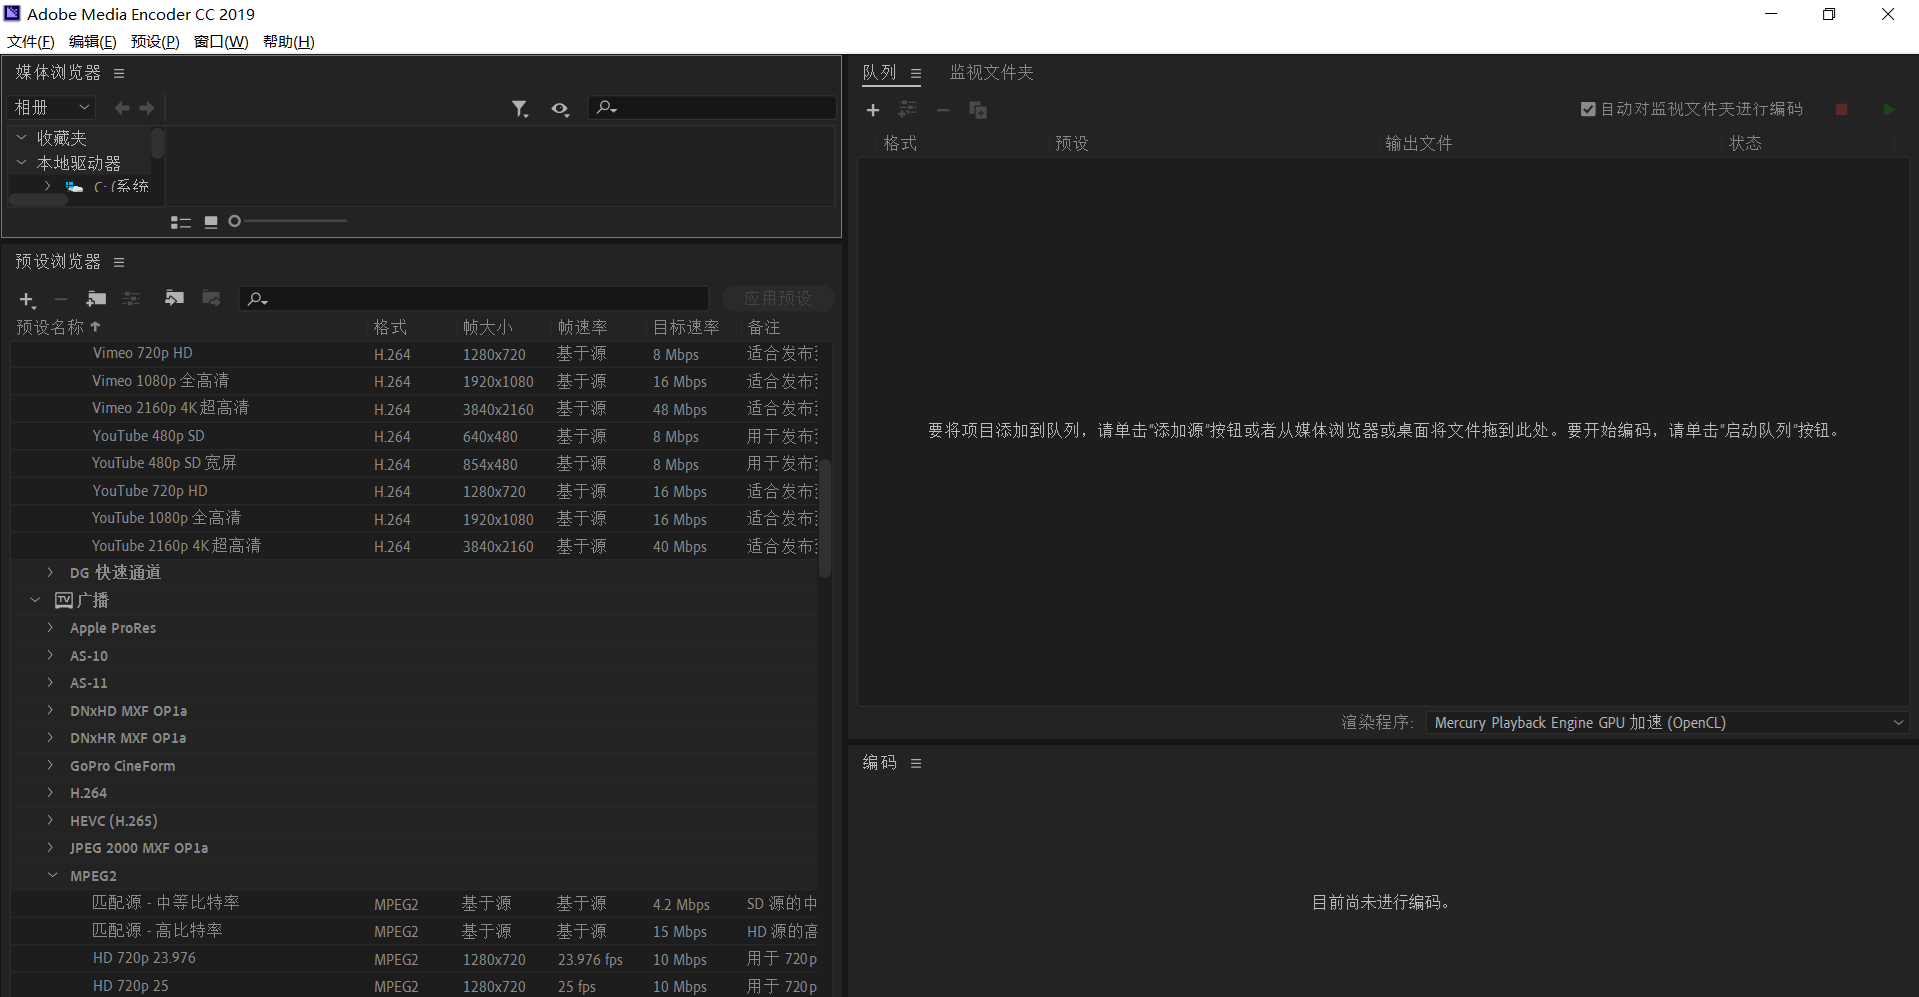Add output to queue via output icon

click(x=908, y=110)
